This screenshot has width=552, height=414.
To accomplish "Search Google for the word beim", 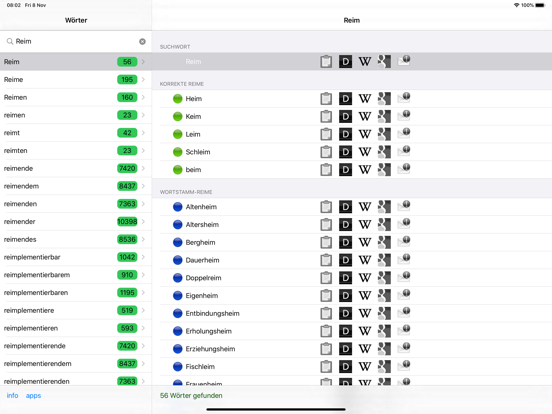I will click(384, 170).
